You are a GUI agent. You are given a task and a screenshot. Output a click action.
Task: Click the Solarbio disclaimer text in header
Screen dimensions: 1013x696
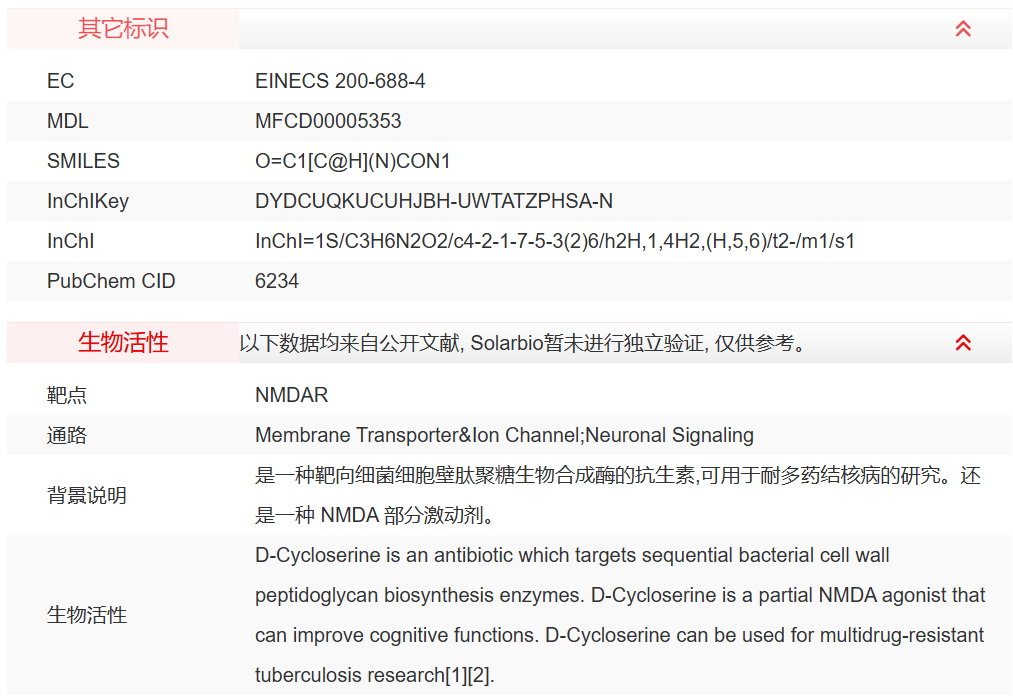coord(522,343)
